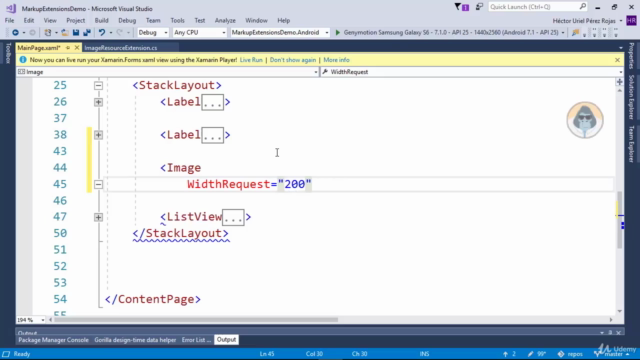This screenshot has height=360, width=640.
Task: Open the Error List tab
Action: (196, 340)
